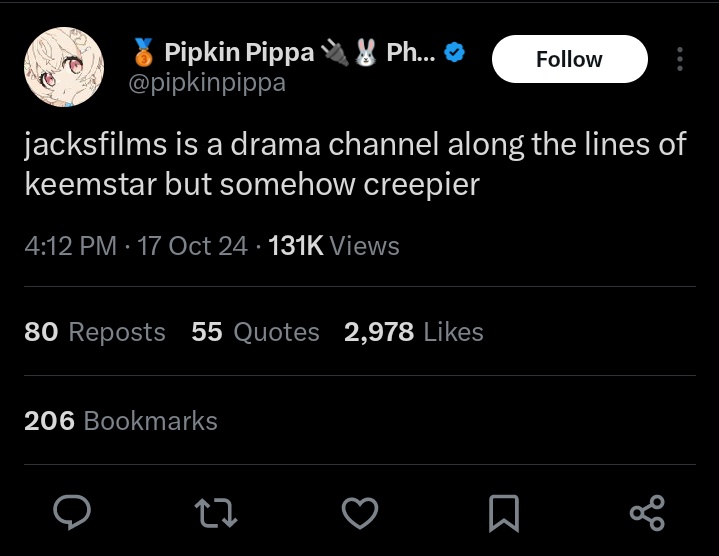This screenshot has height=556, width=719.
Task: Follow the Pipkin Pippa account
Action: pyautogui.click(x=570, y=59)
